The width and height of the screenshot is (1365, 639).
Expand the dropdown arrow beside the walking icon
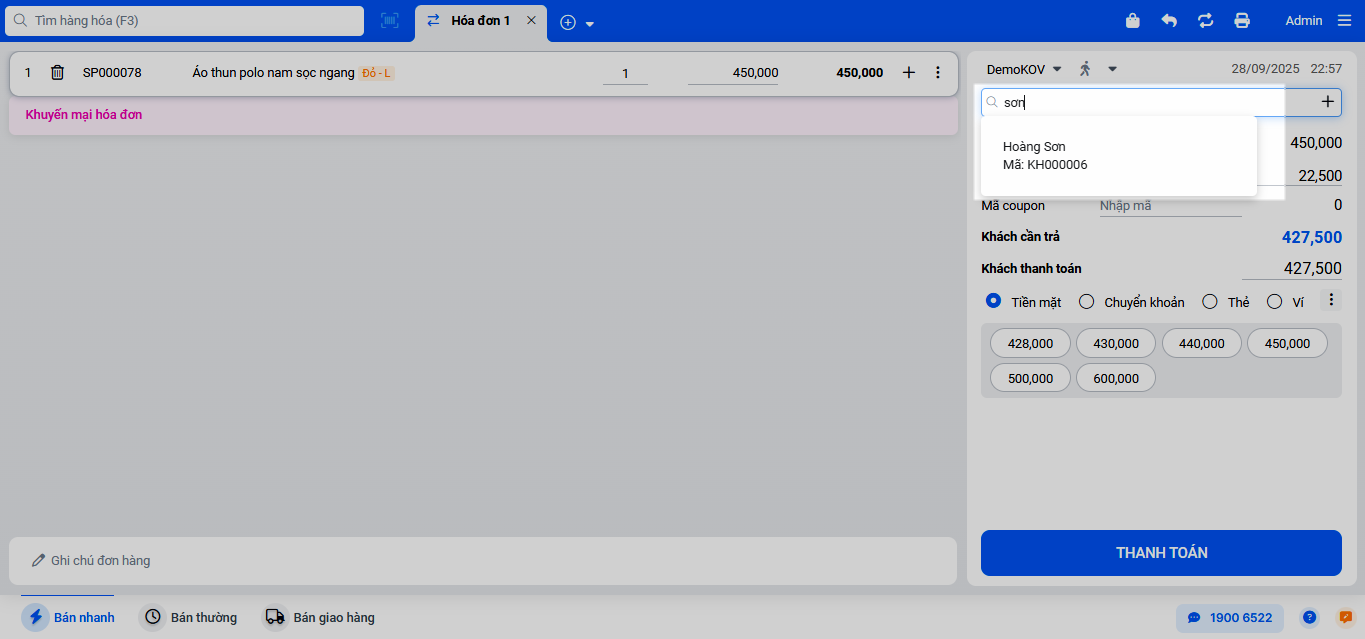click(1112, 69)
